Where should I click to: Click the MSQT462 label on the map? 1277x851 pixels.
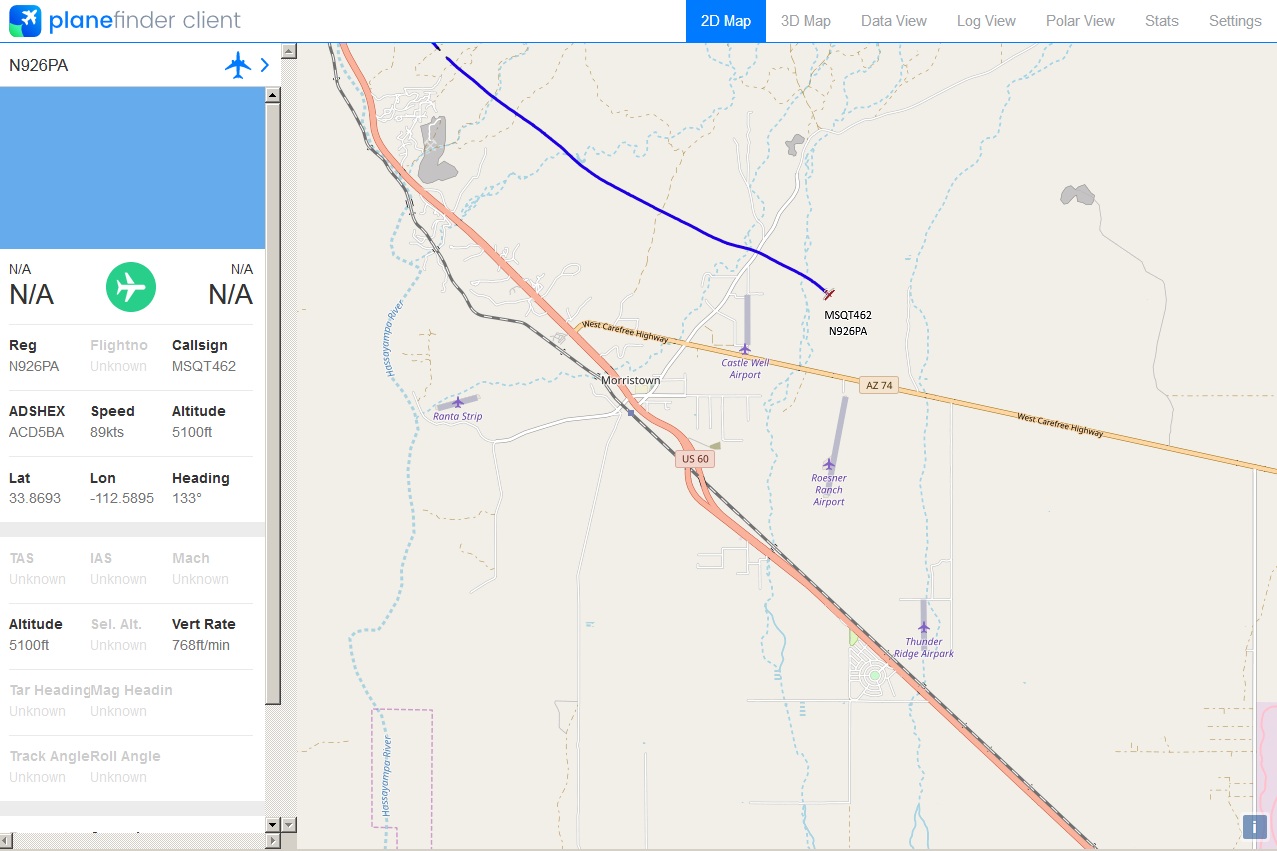click(848, 315)
